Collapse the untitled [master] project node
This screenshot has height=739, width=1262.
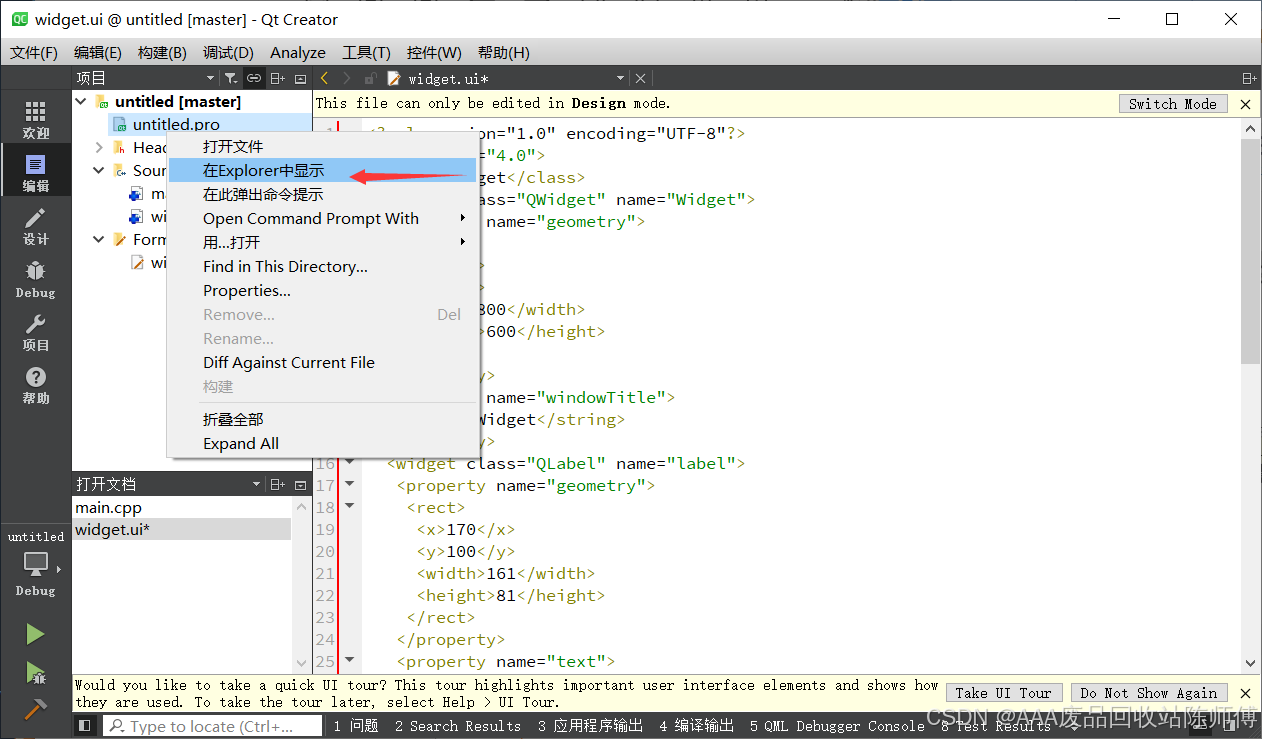(x=81, y=101)
